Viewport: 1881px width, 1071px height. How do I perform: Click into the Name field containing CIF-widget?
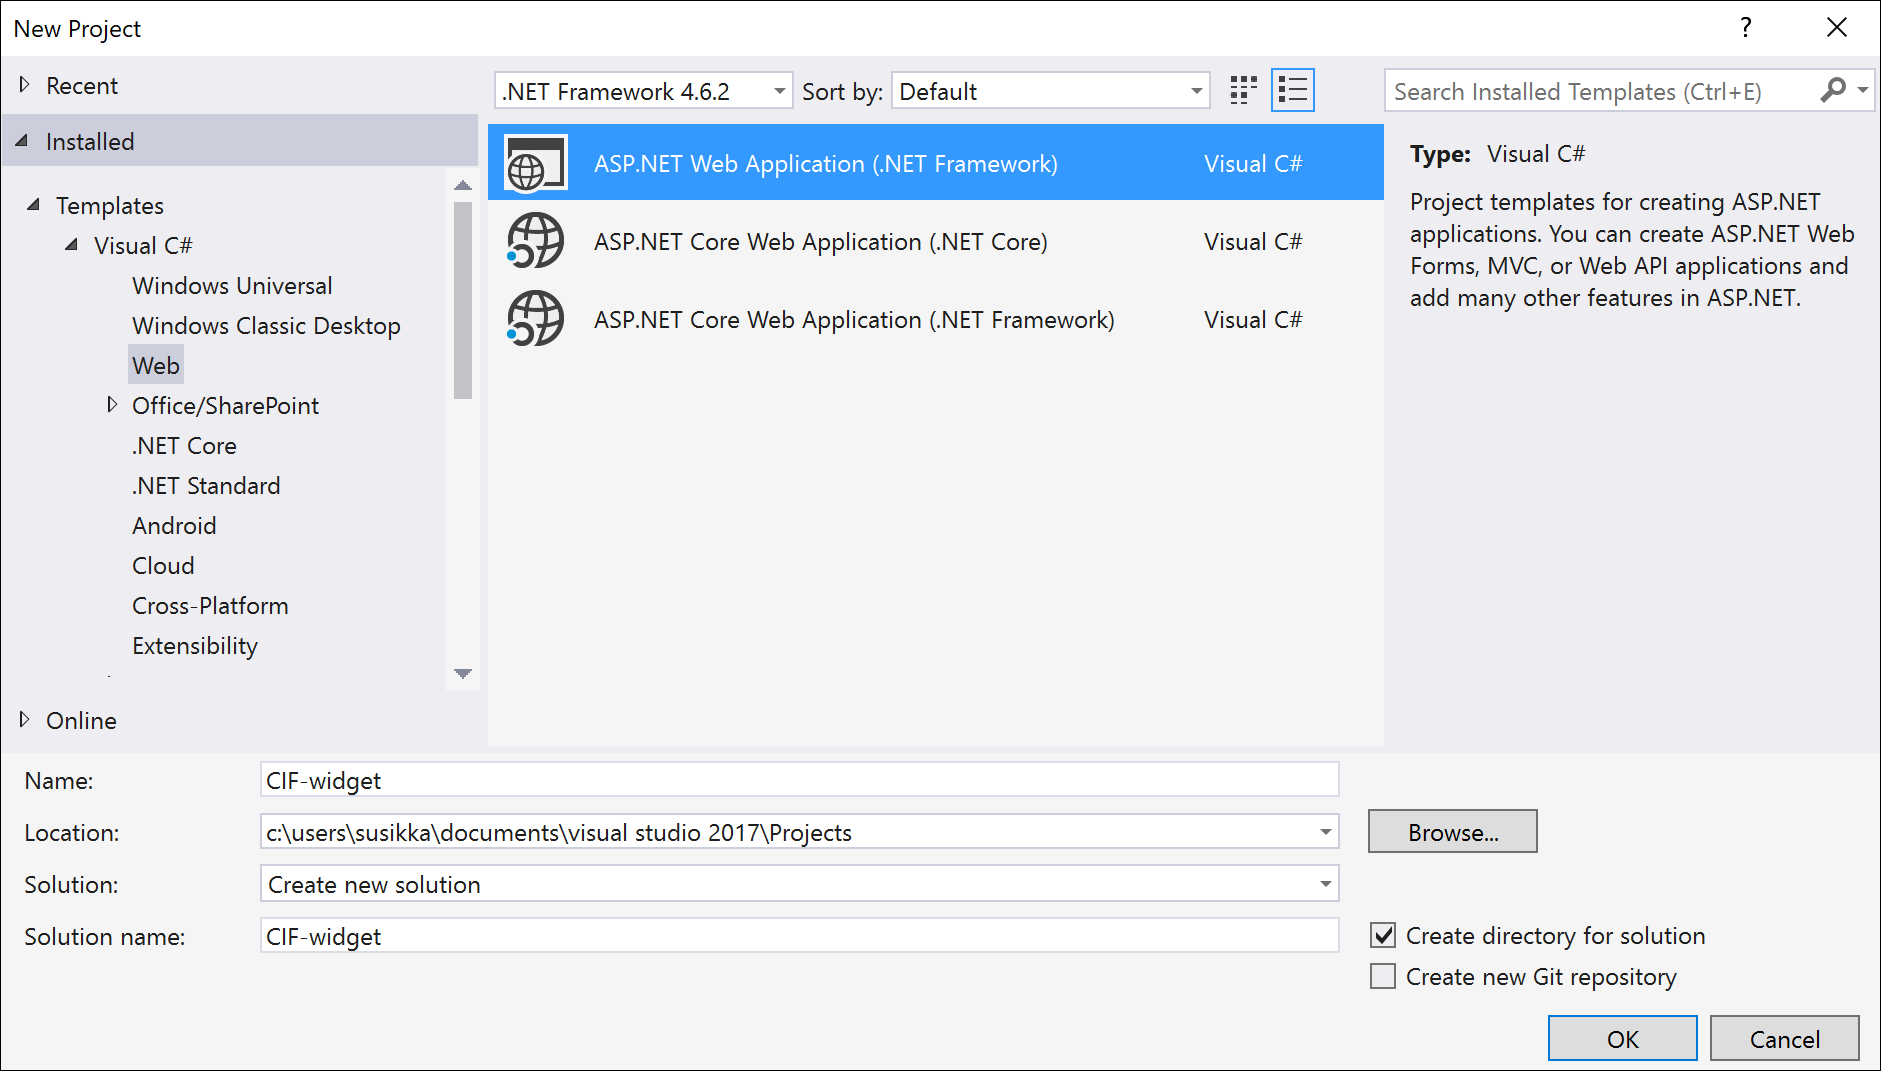pos(700,780)
